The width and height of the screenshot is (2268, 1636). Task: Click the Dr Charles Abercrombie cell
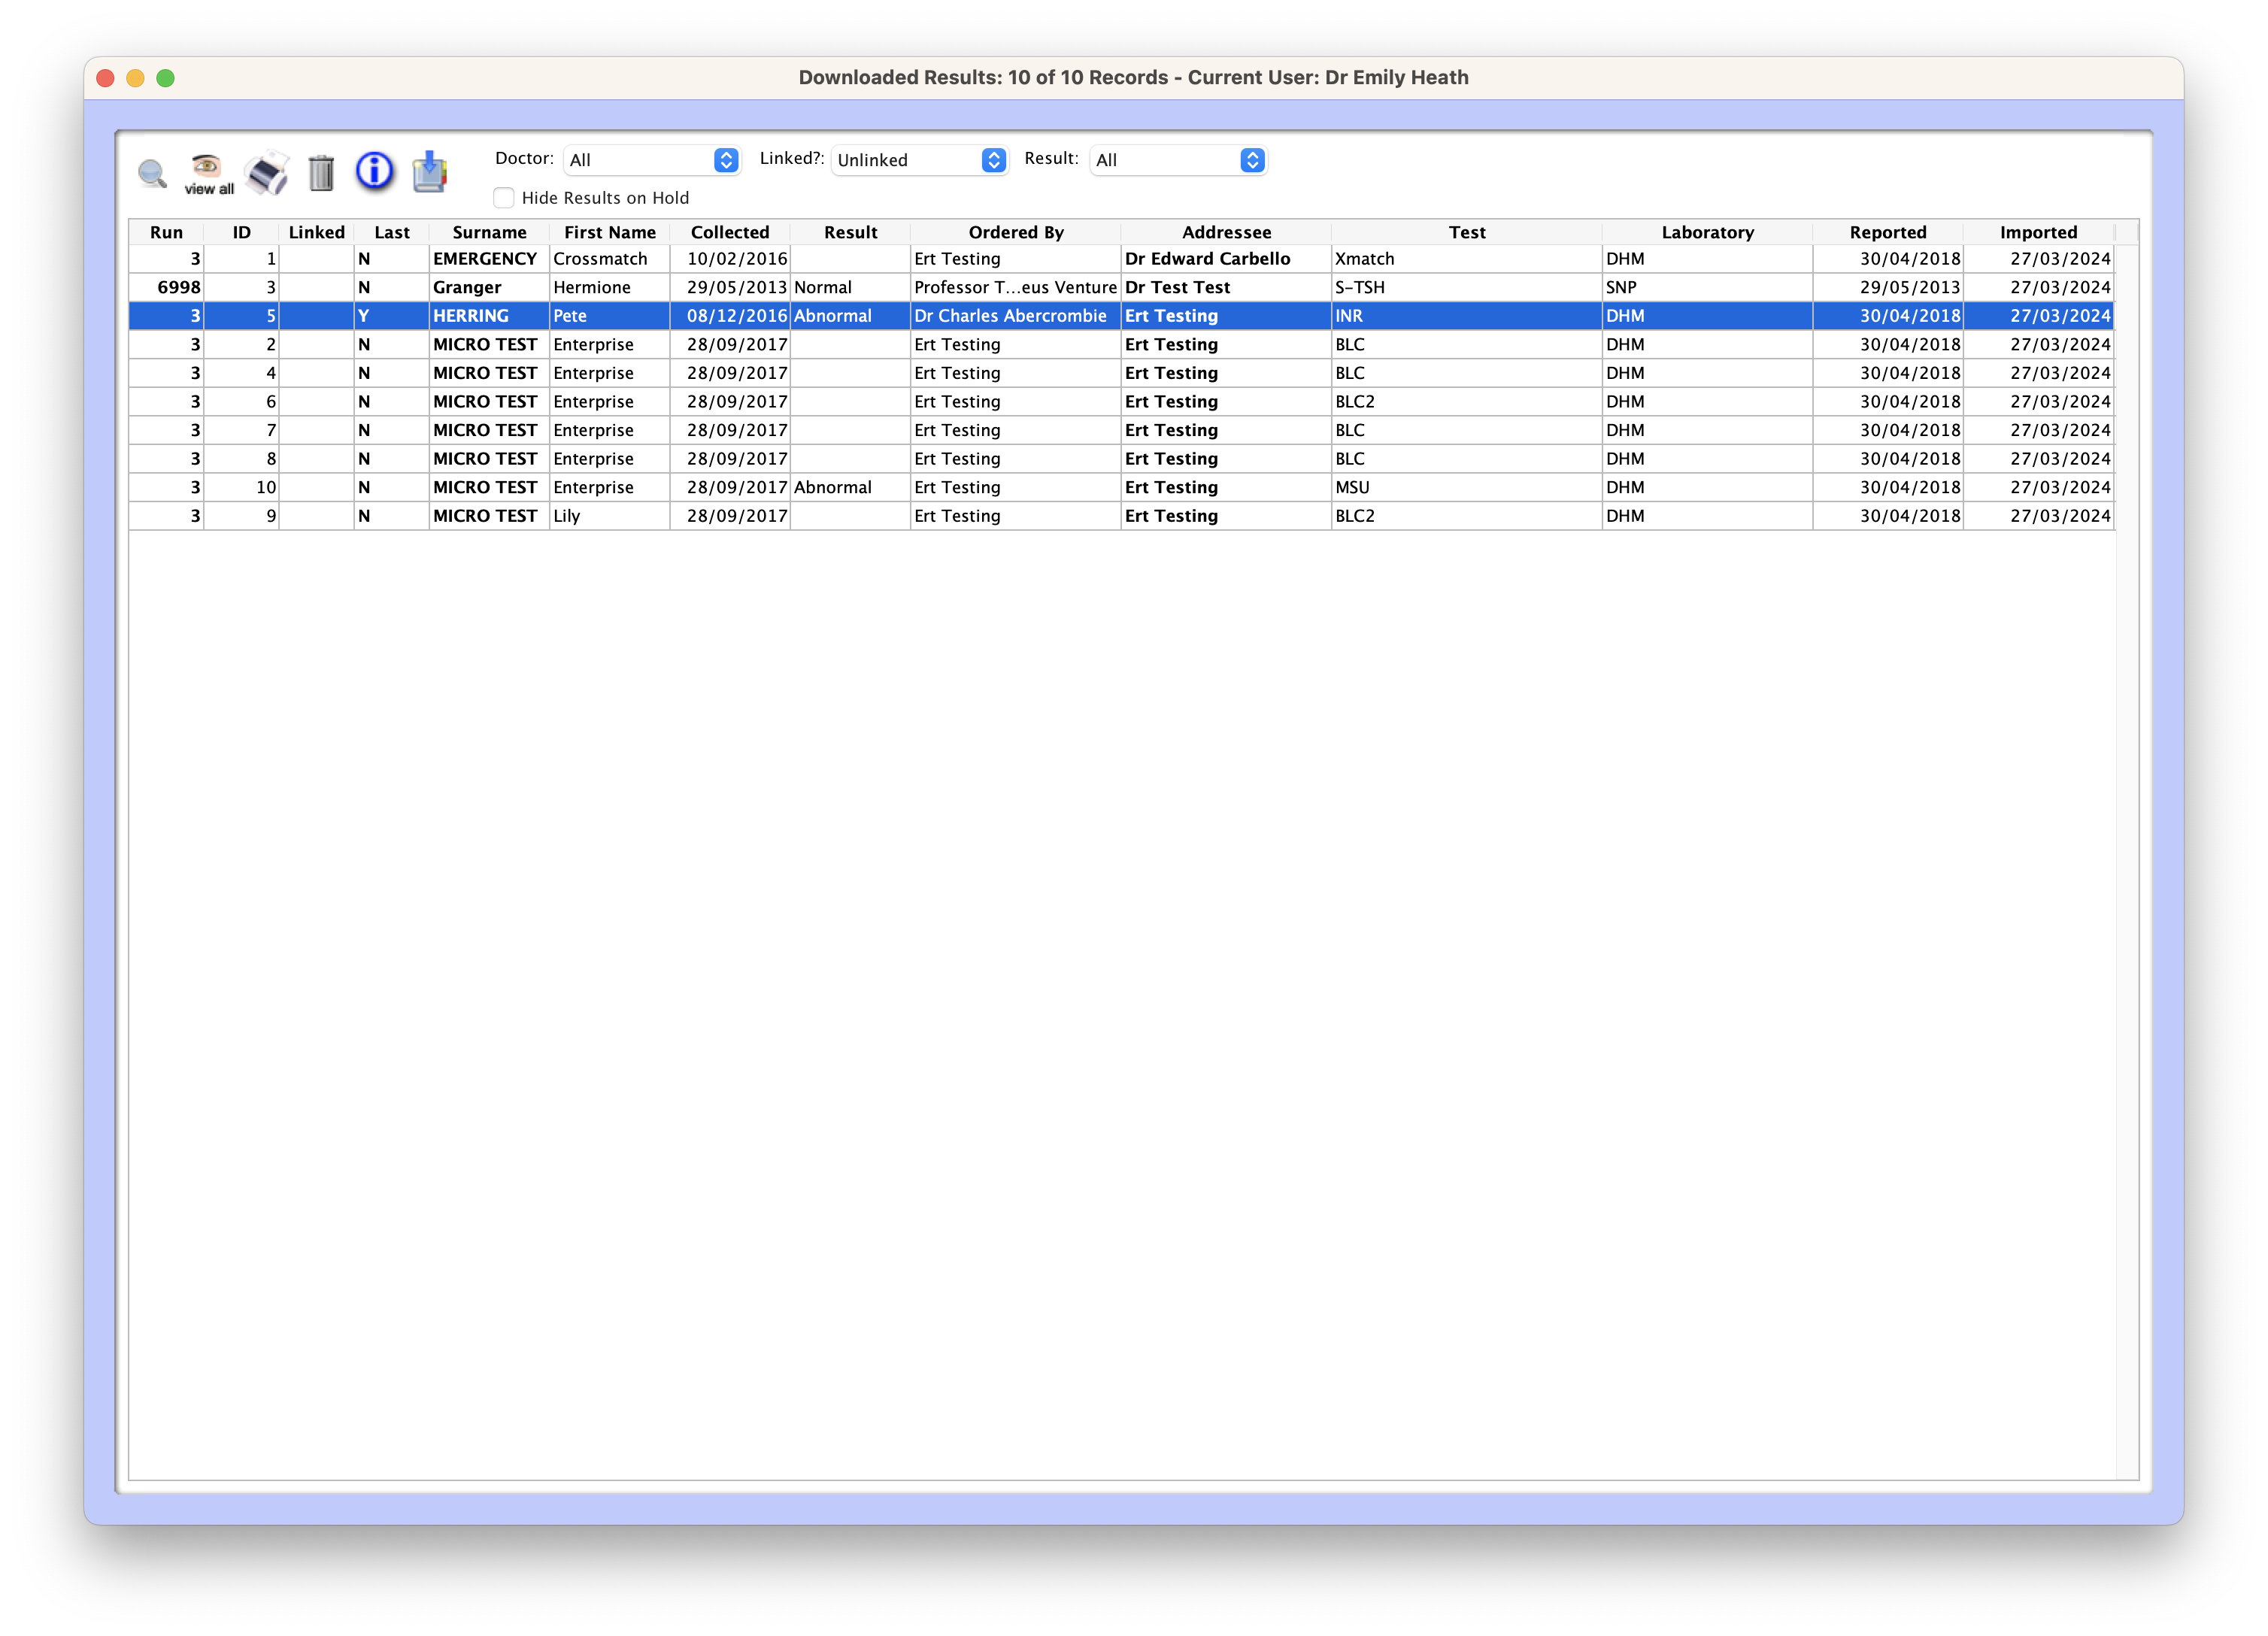tap(1010, 316)
